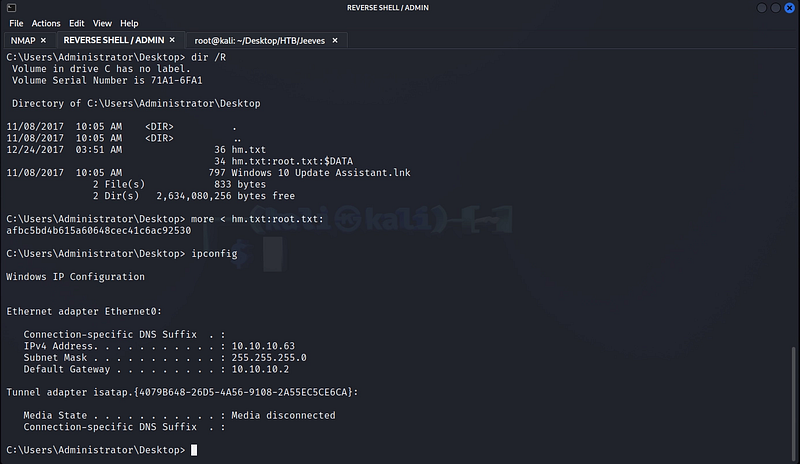800x464 pixels.
Task: Click the terminal icon in title bar
Action: pyautogui.click(x=11, y=8)
